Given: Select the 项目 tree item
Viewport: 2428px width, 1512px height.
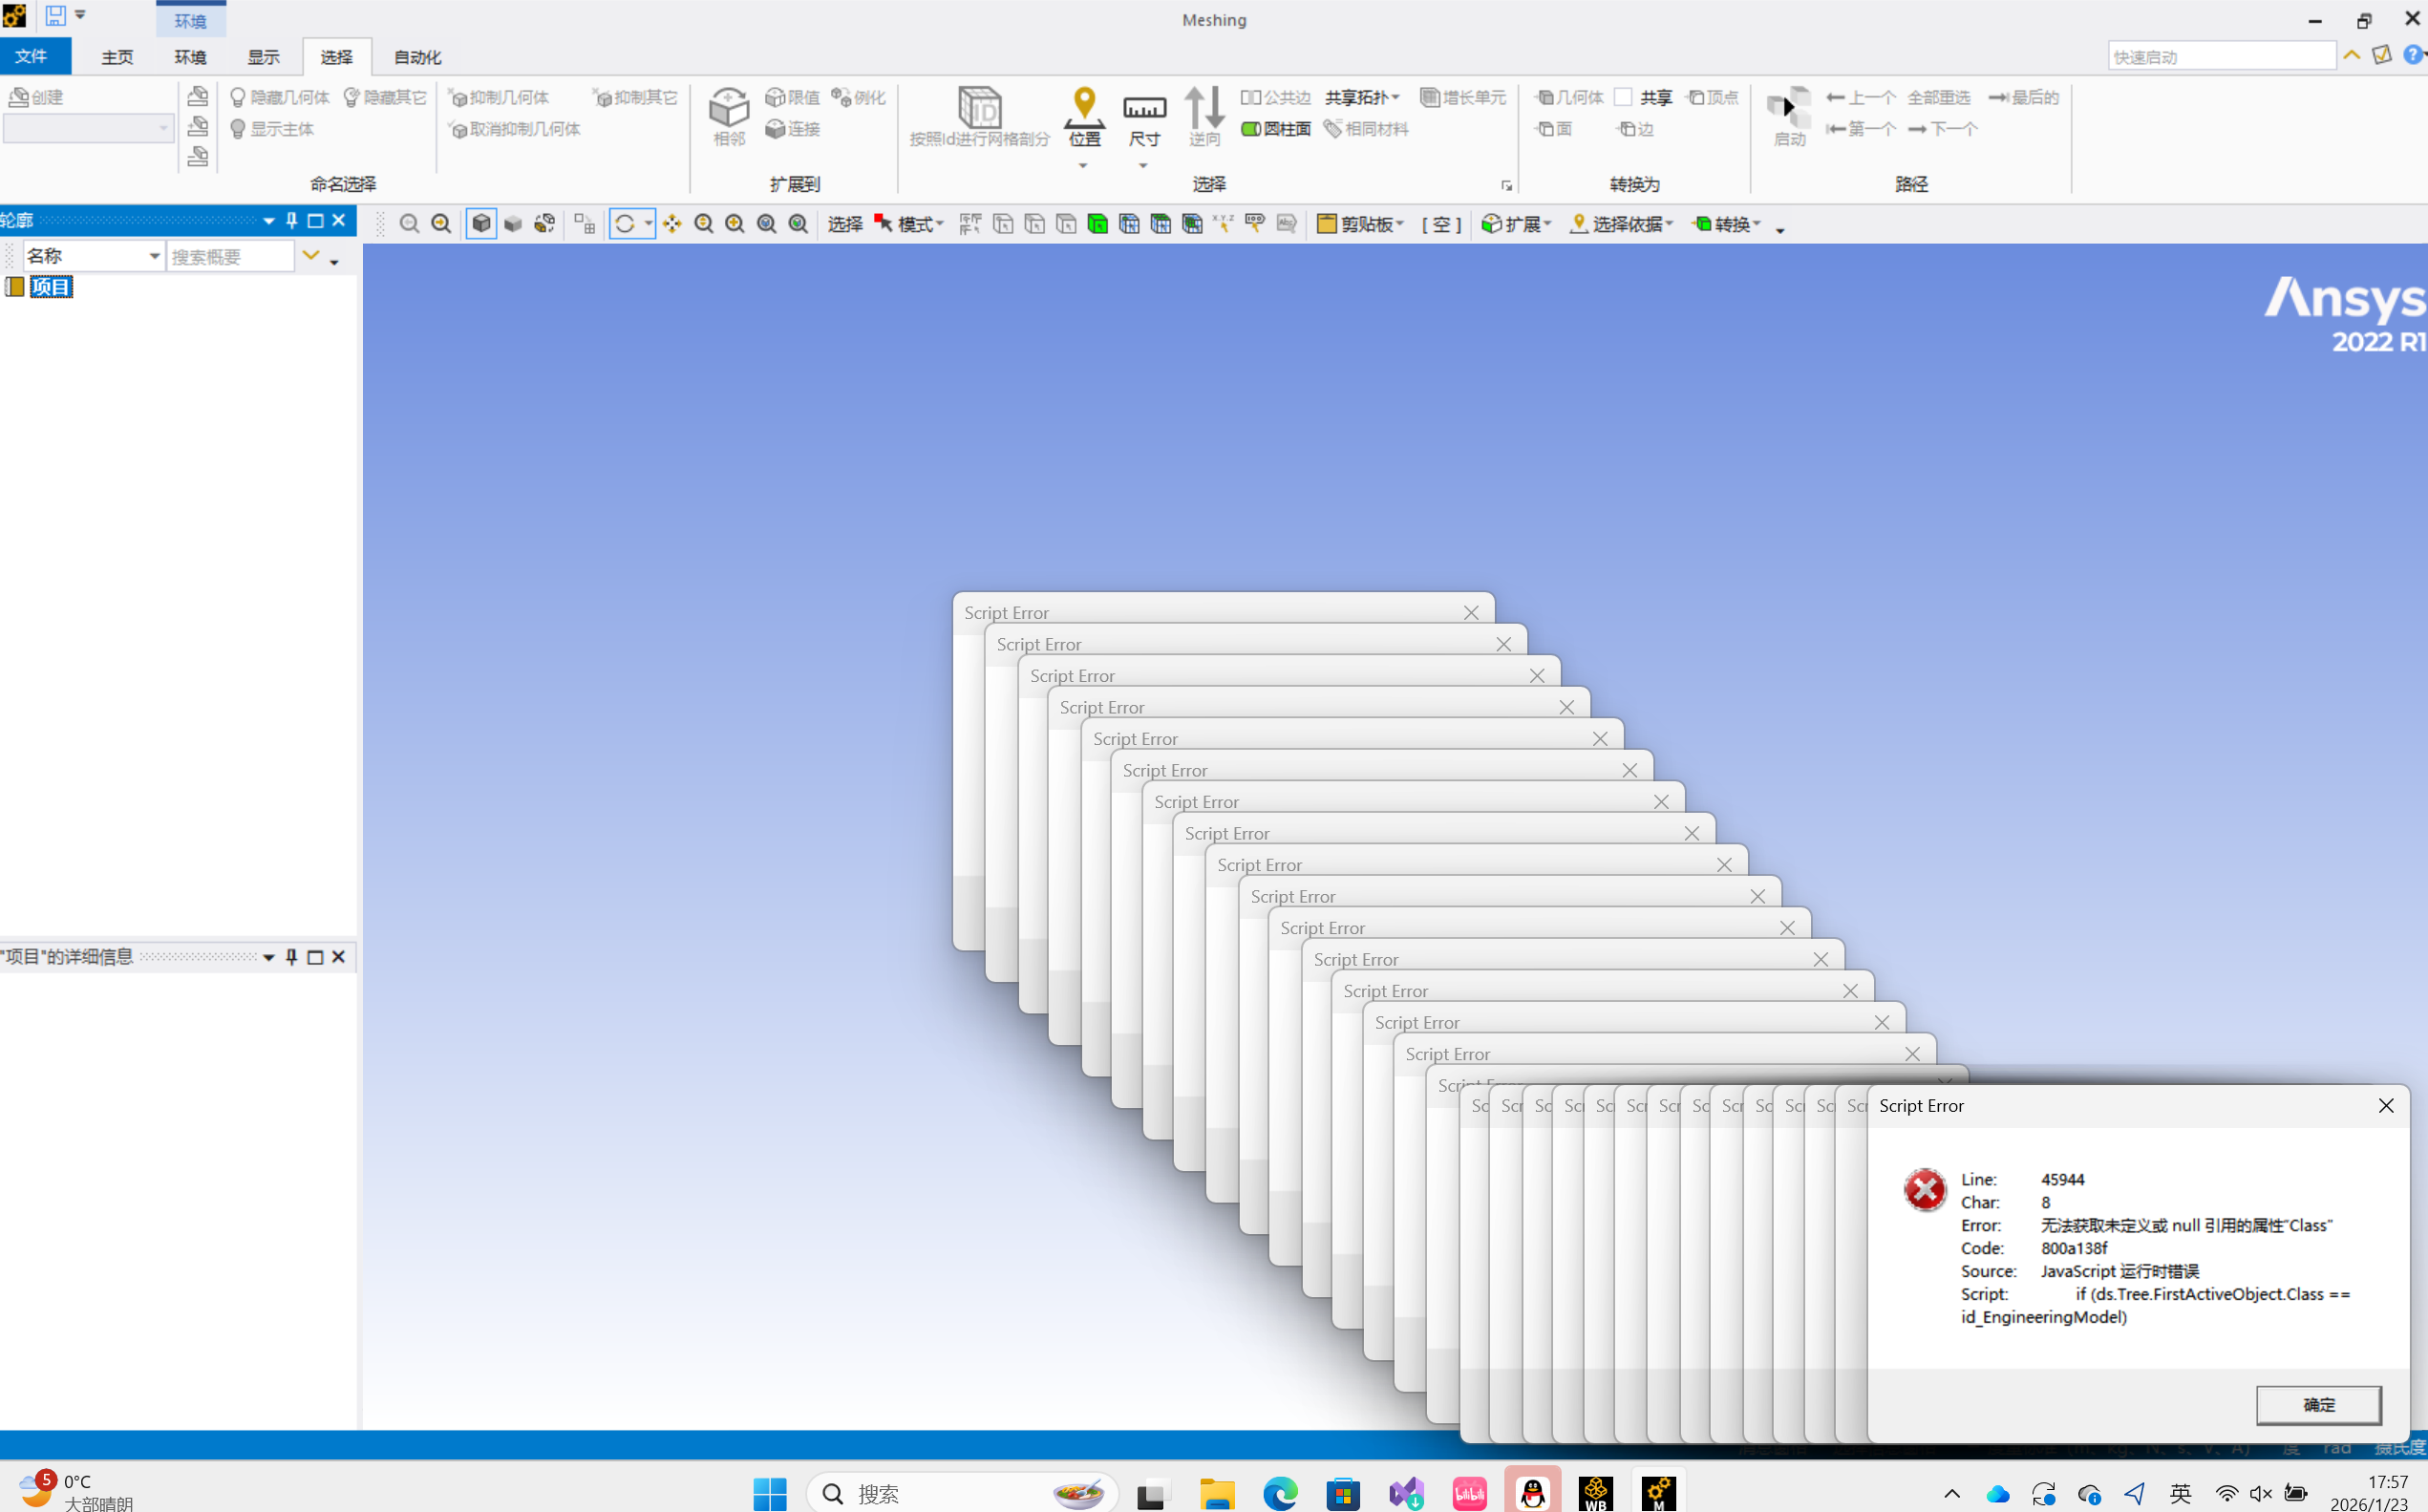Looking at the screenshot, I should pos(51,288).
